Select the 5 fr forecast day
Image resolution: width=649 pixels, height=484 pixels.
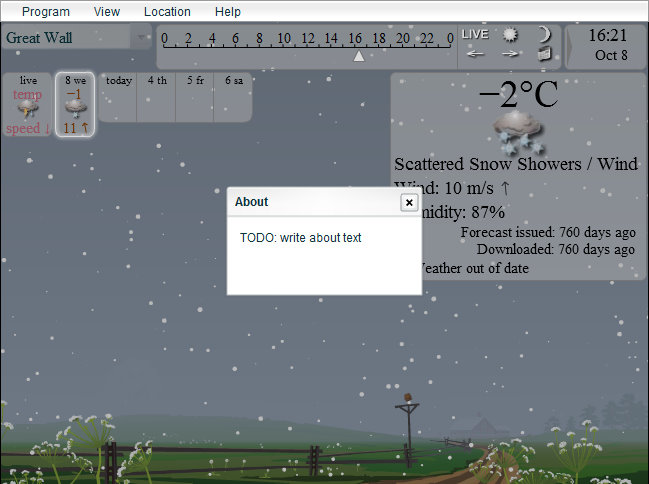coord(195,98)
